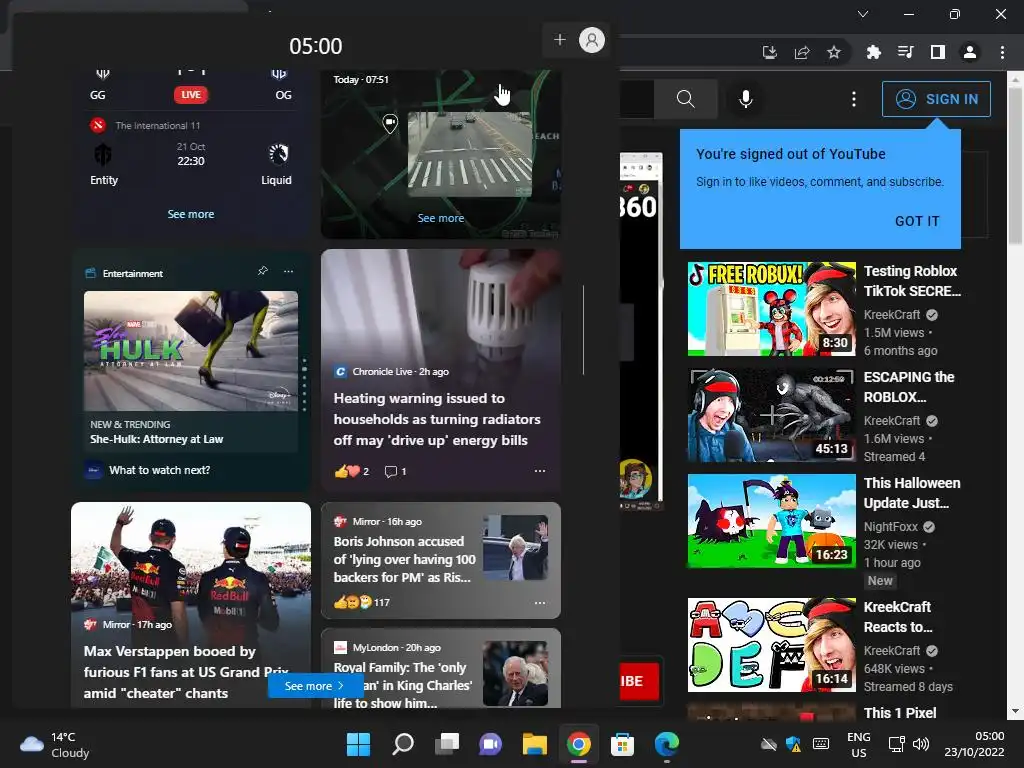The height and width of the screenshot is (768, 1024).
Task: Open Entity vs Liquid match row
Action: (x=191, y=163)
